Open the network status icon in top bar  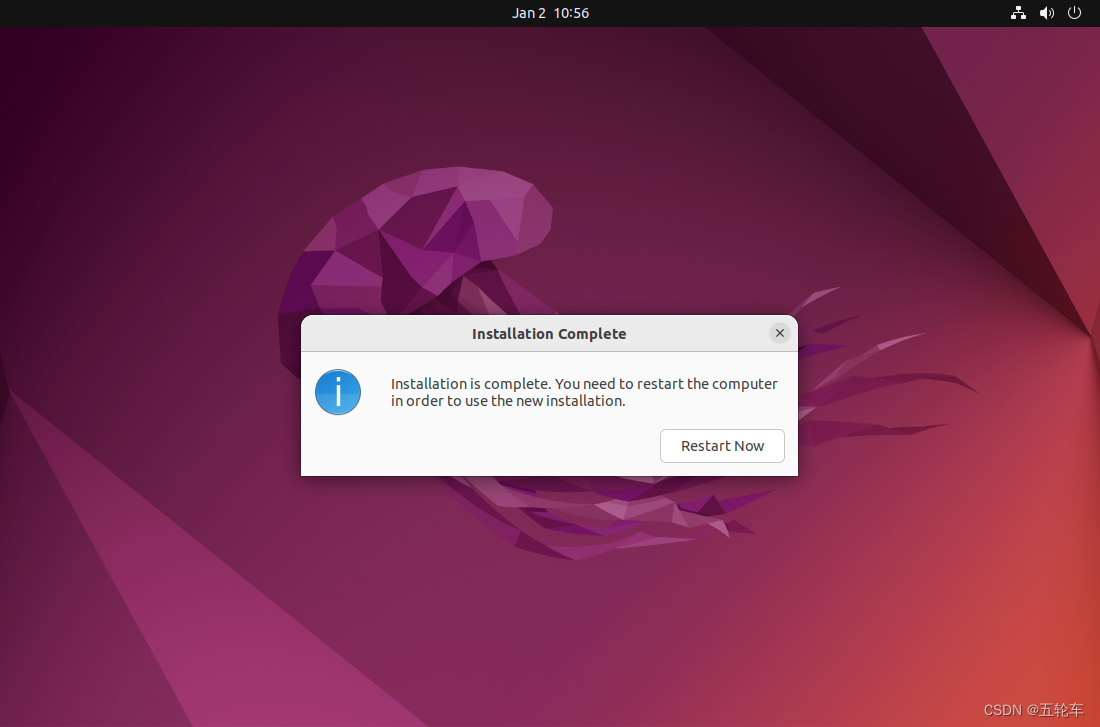click(x=1018, y=13)
